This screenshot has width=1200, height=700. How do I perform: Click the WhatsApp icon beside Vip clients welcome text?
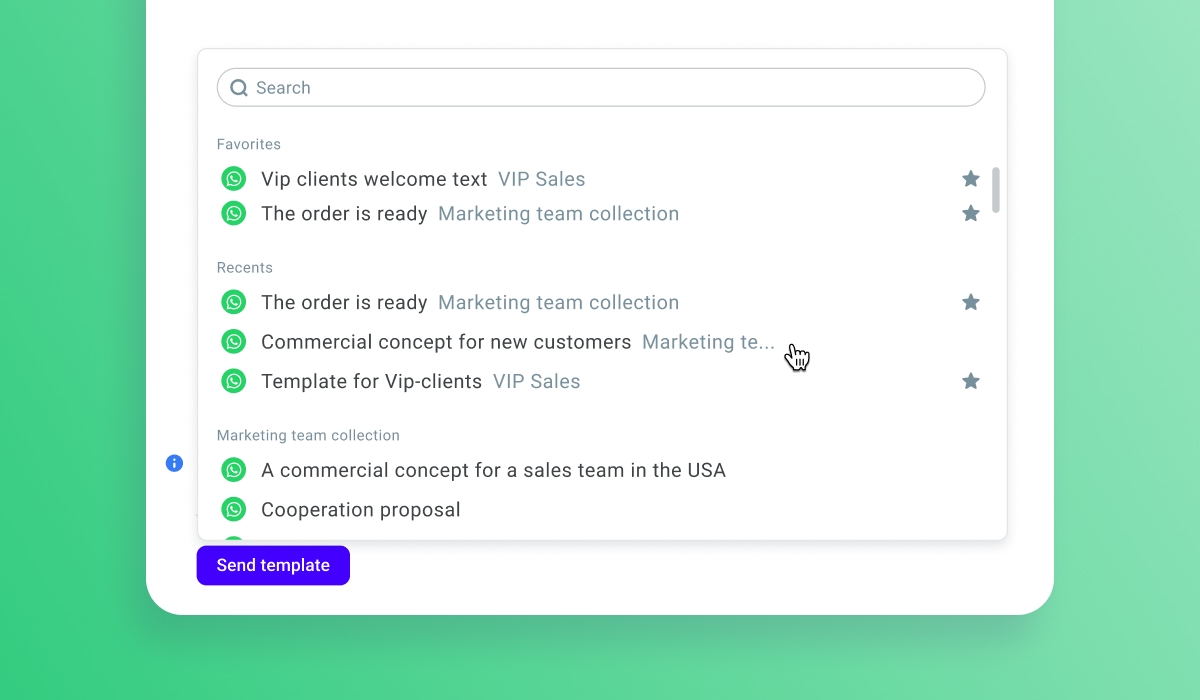234,179
